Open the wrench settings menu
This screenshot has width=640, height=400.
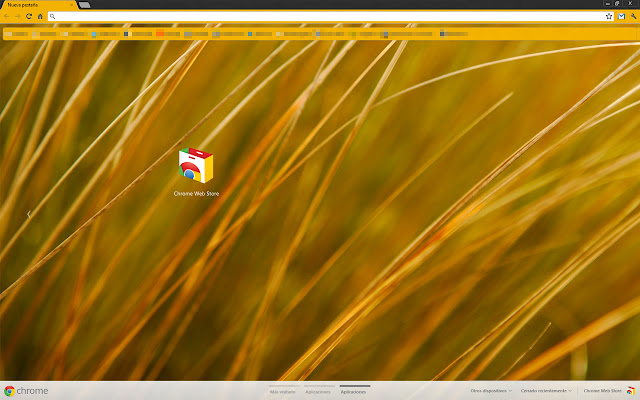[x=633, y=16]
